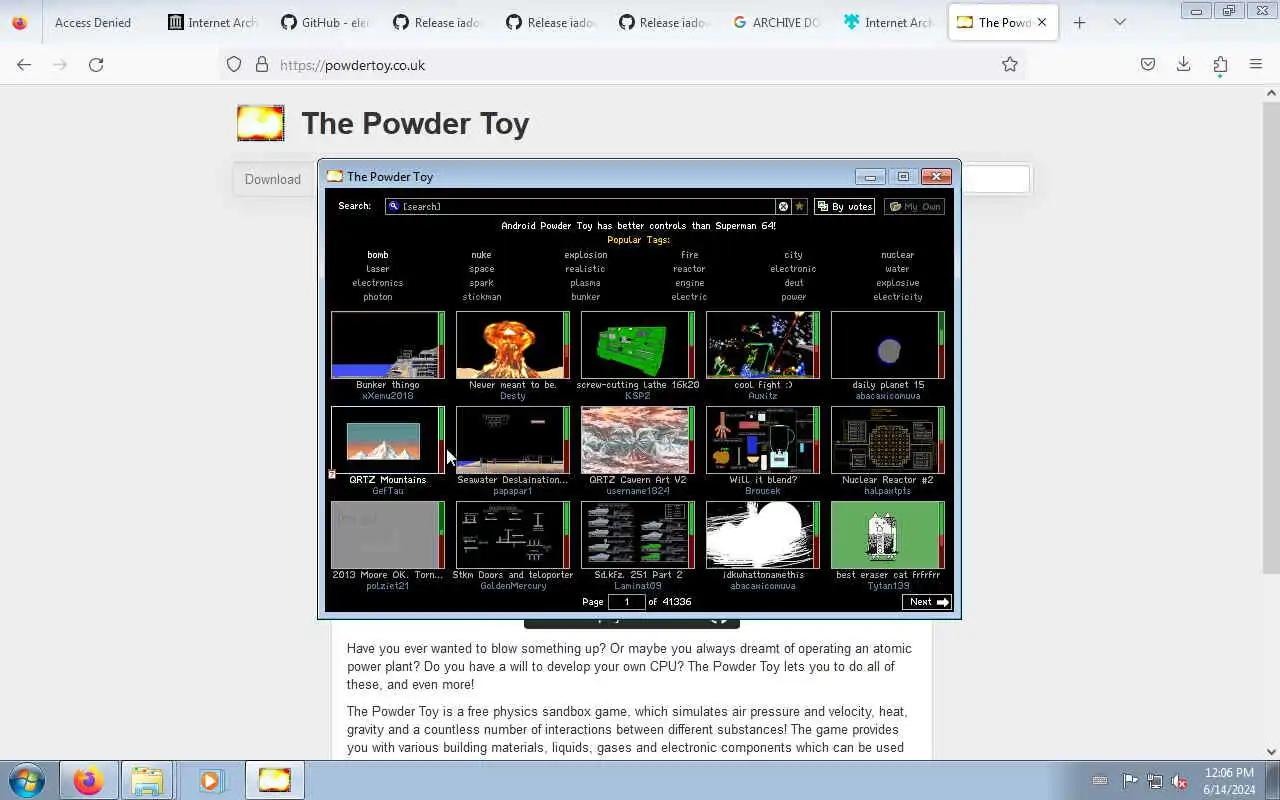Open Windows Explorer from the taskbar
1280x800 pixels.
147,780
